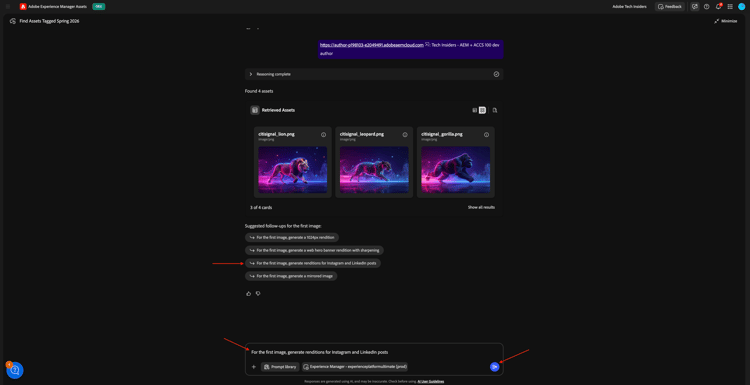Open the hamburger menu in the top-left corner

point(8,7)
